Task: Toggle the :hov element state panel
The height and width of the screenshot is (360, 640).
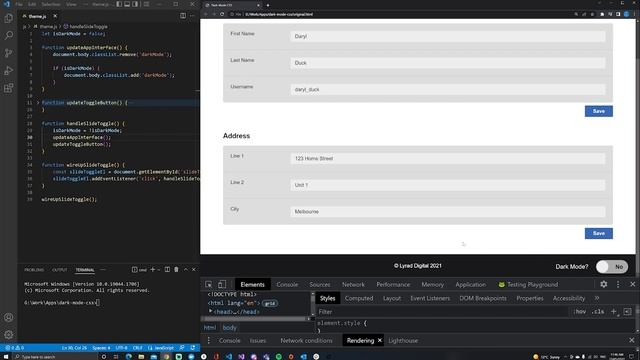Action: pyautogui.click(x=580, y=312)
